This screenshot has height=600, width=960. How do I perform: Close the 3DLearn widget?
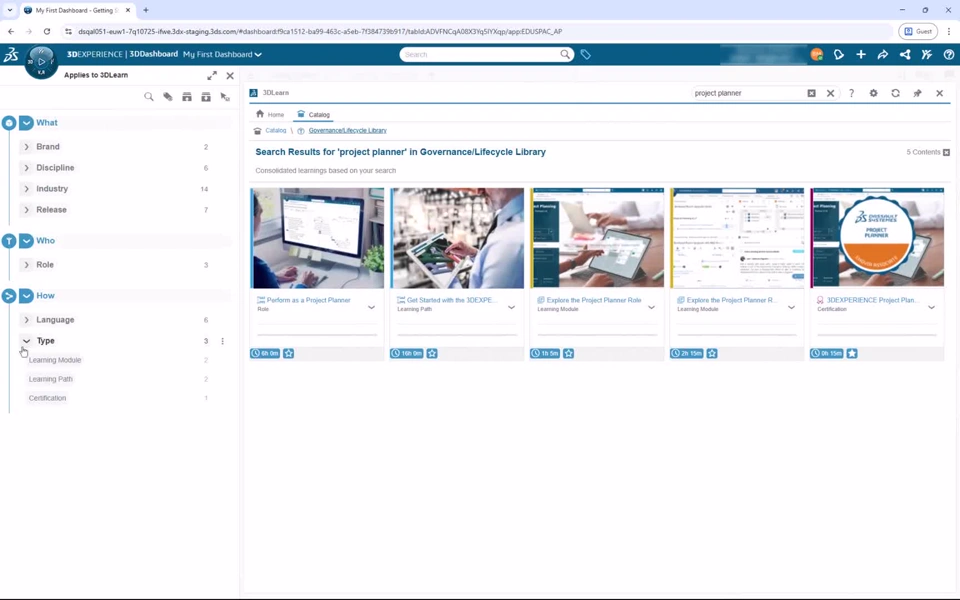coord(939,93)
